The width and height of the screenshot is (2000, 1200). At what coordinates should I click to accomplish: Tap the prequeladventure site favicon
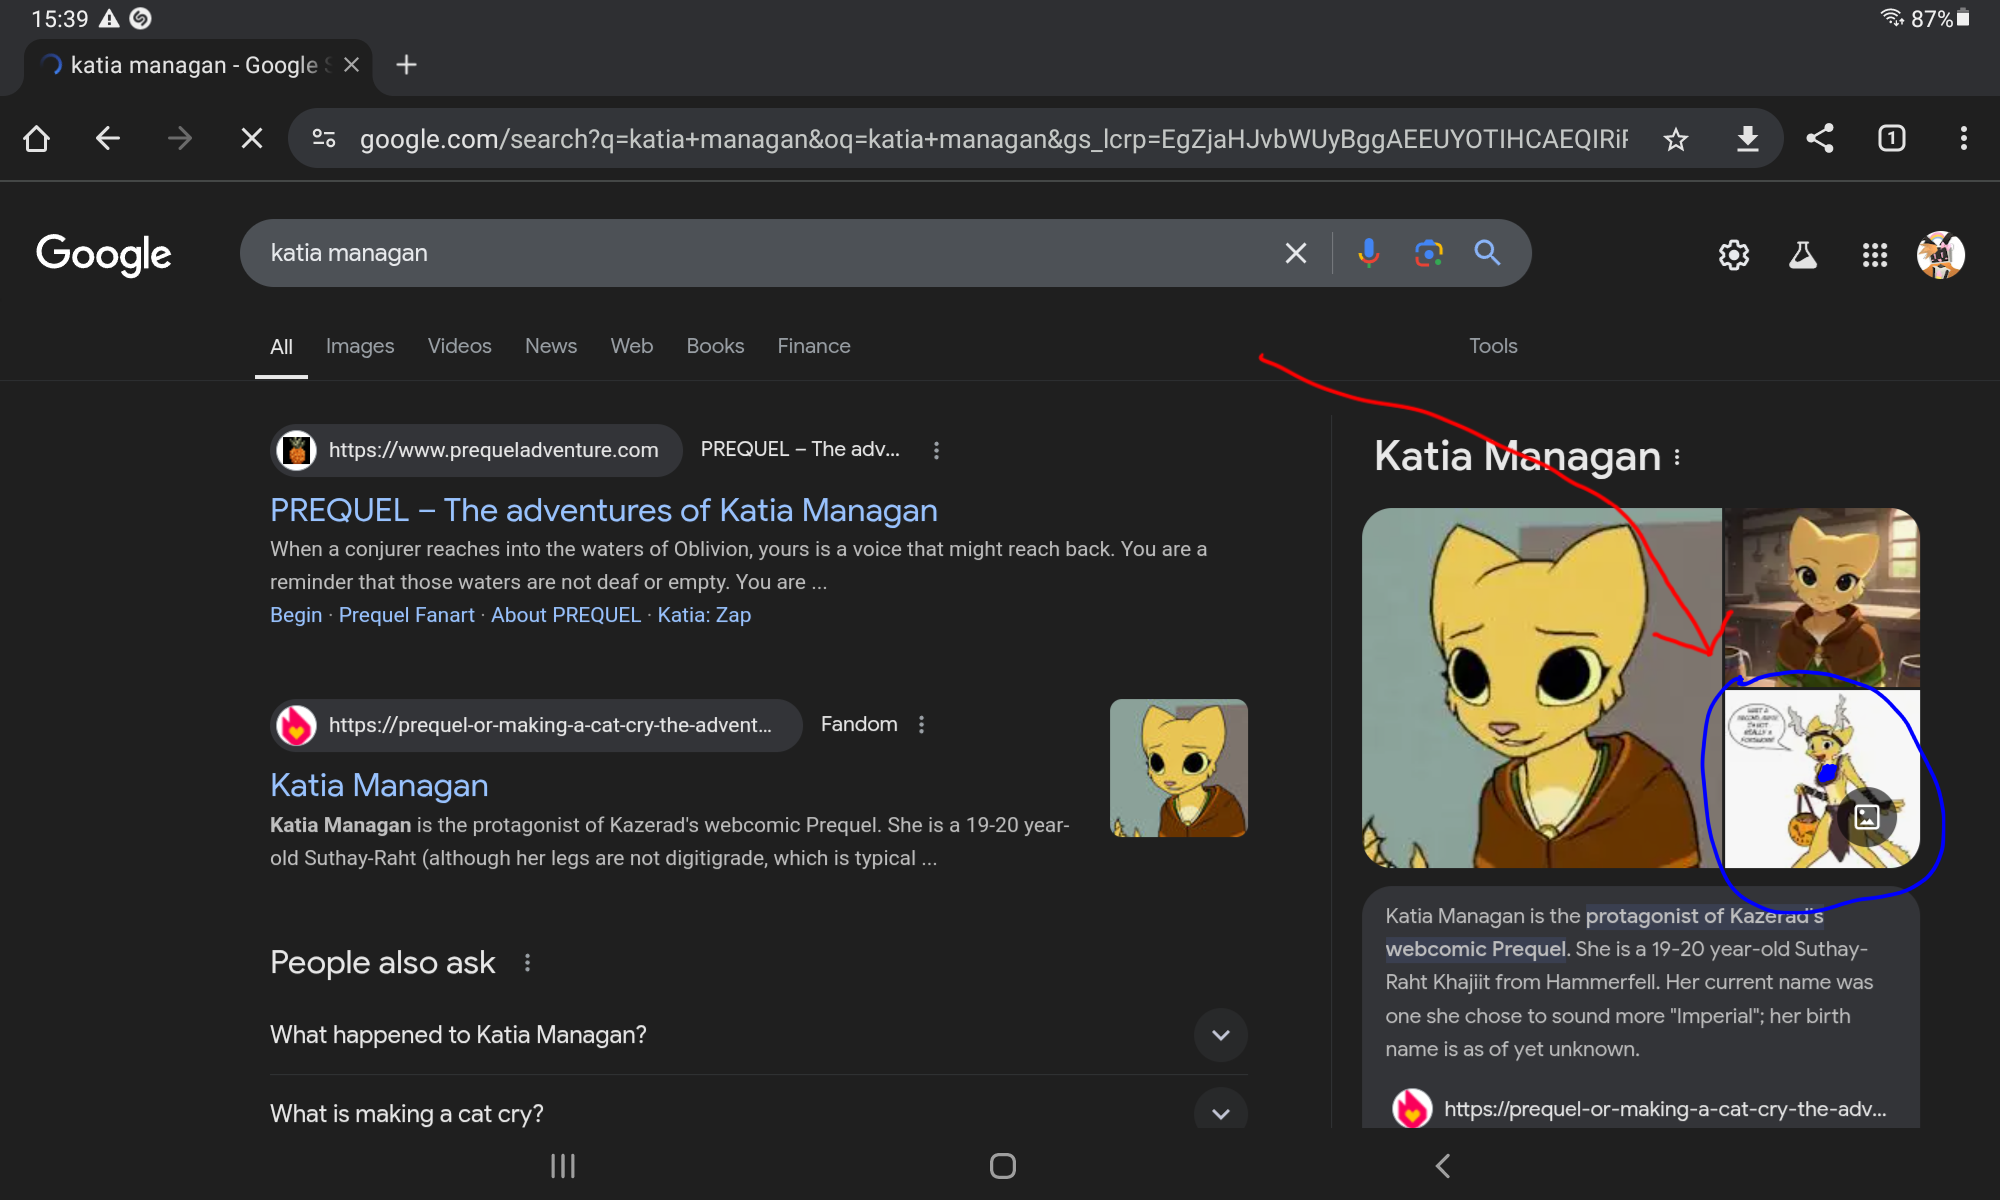pyautogui.click(x=296, y=450)
